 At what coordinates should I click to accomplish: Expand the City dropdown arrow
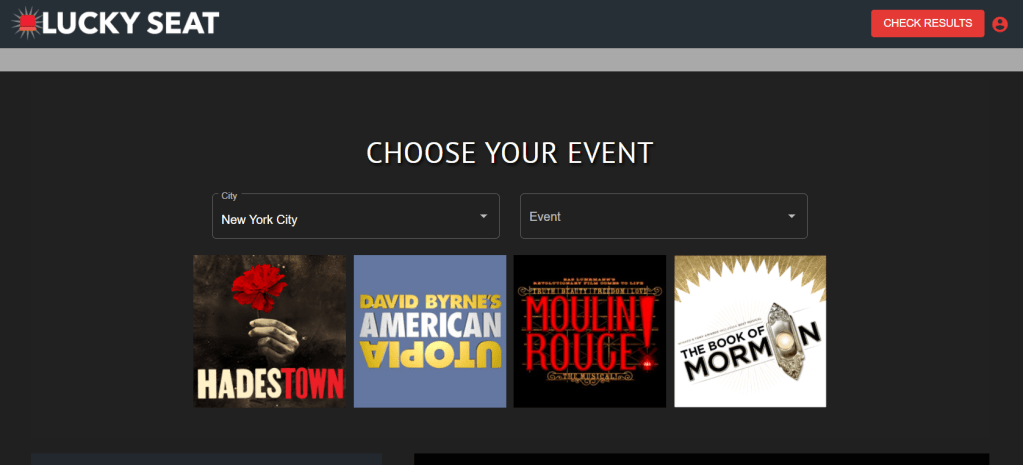[483, 216]
